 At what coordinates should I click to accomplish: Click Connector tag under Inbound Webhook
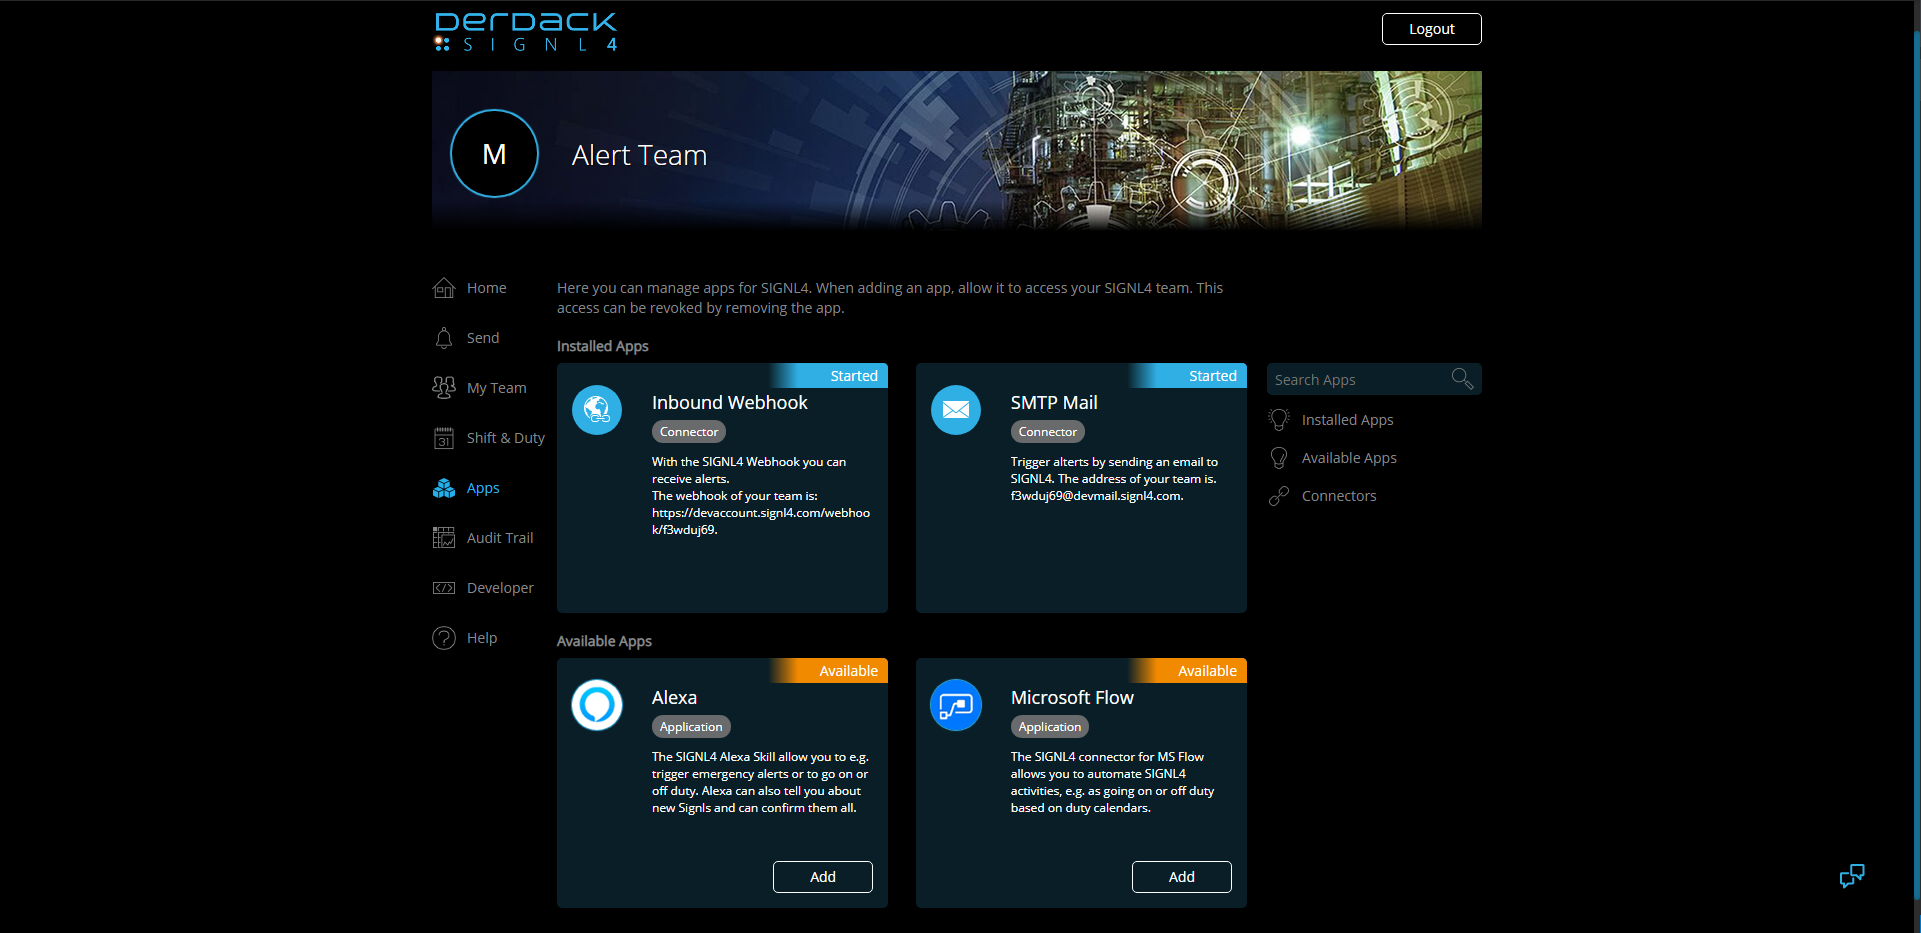(x=689, y=432)
